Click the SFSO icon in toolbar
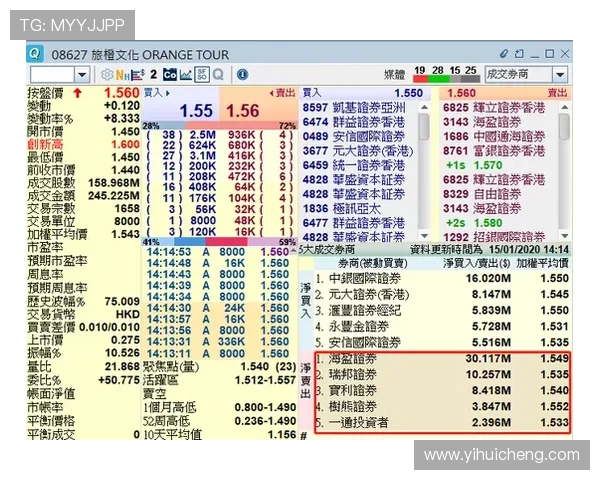This screenshot has width=600, height=480. click(x=202, y=75)
